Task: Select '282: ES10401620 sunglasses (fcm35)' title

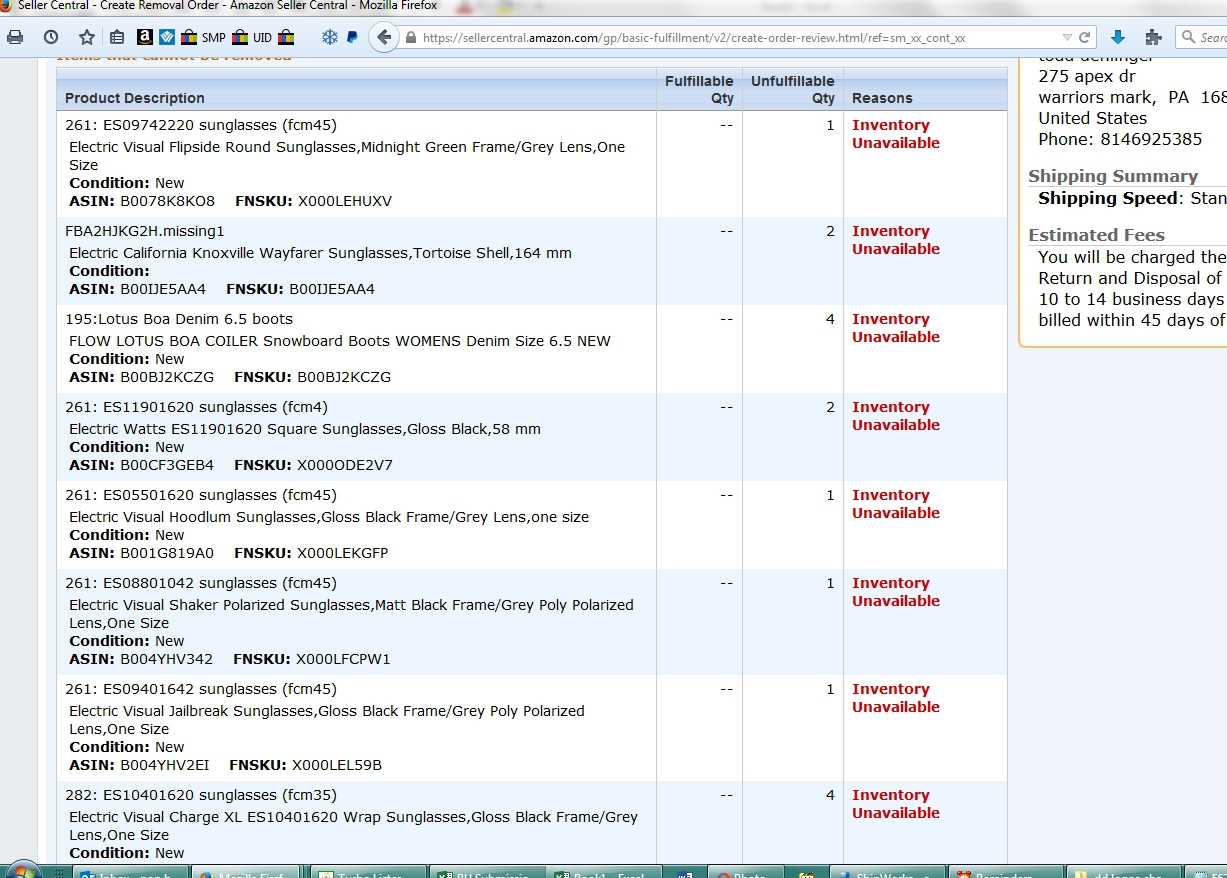Action: coord(201,795)
